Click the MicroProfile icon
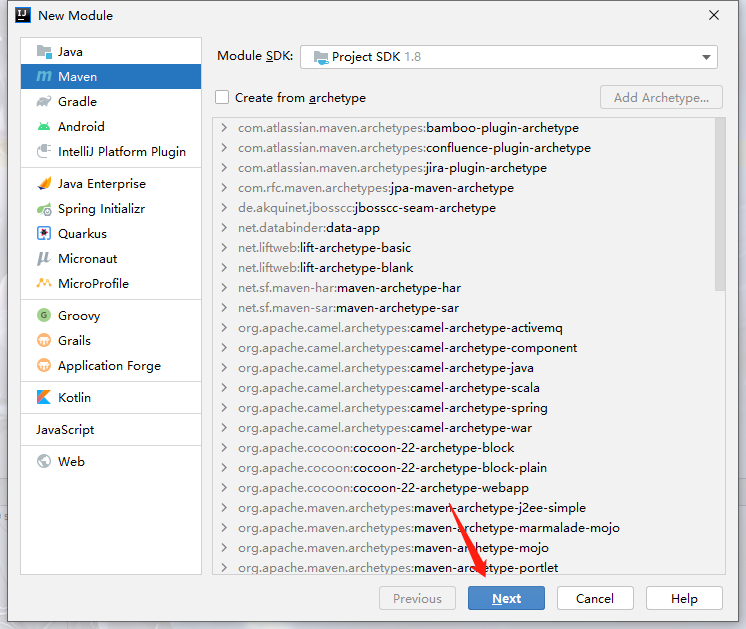Screen dimensions: 746x629 [44, 283]
